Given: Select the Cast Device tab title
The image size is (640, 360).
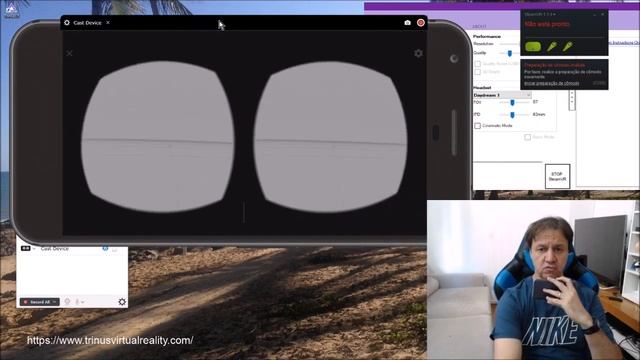Looking at the screenshot, I should click(x=87, y=23).
